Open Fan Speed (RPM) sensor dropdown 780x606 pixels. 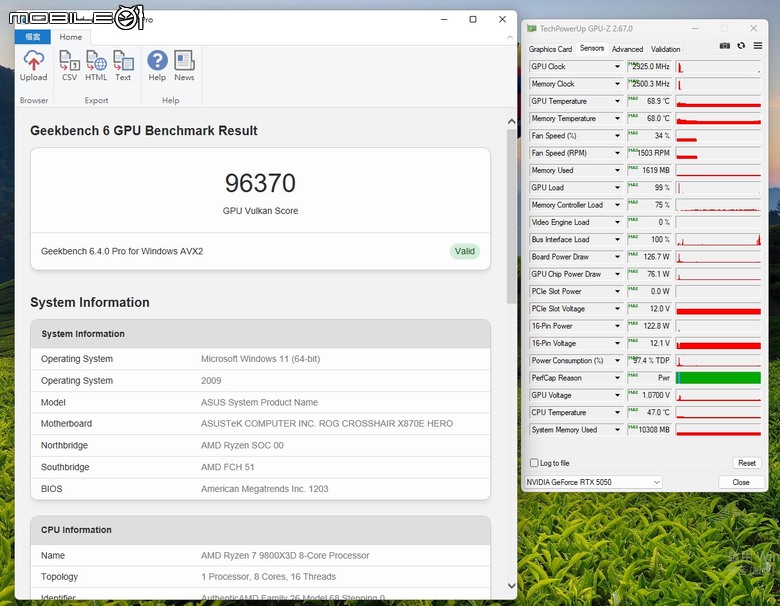coord(617,153)
